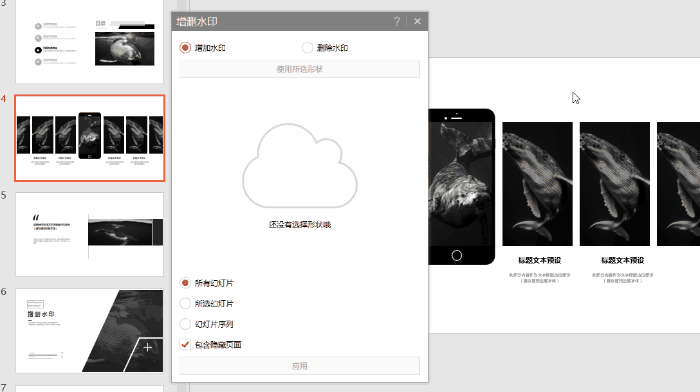The width and height of the screenshot is (700, 392).
Task: Select the second whale picture on the slide
Action: [615, 184]
